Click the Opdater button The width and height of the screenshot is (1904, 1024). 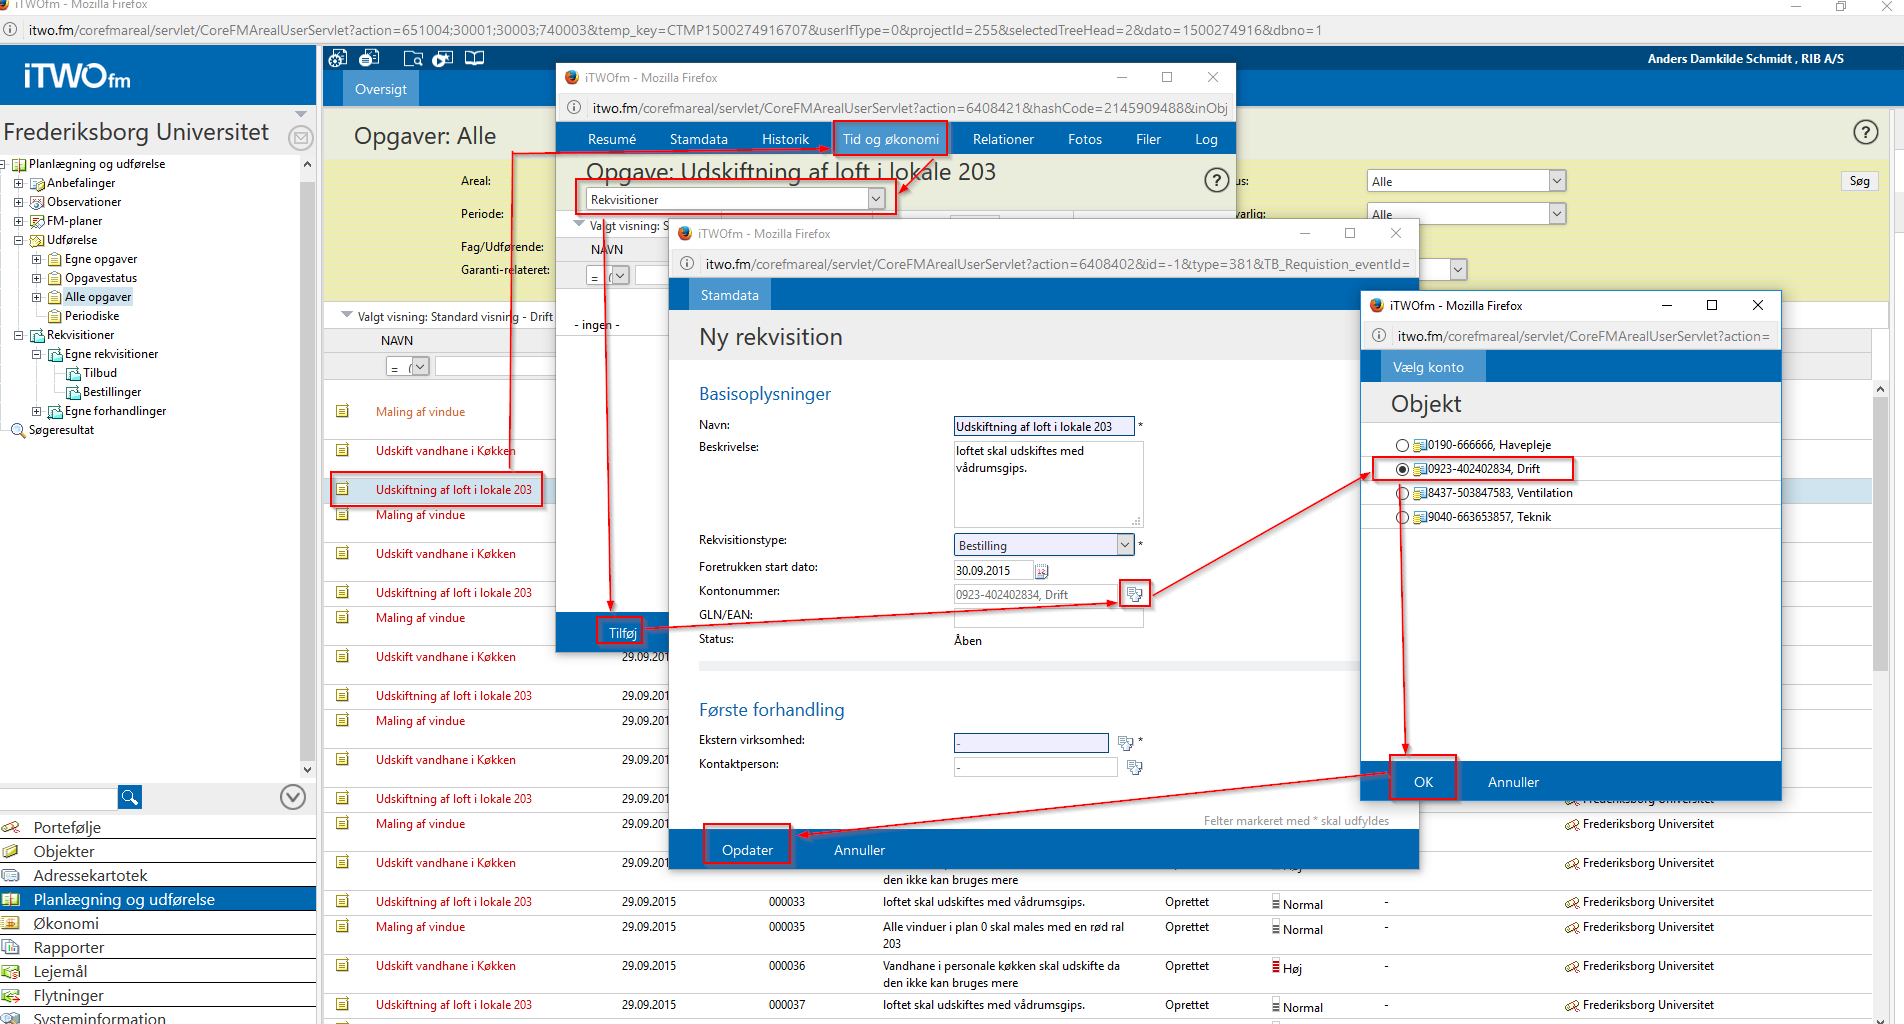pyautogui.click(x=747, y=850)
